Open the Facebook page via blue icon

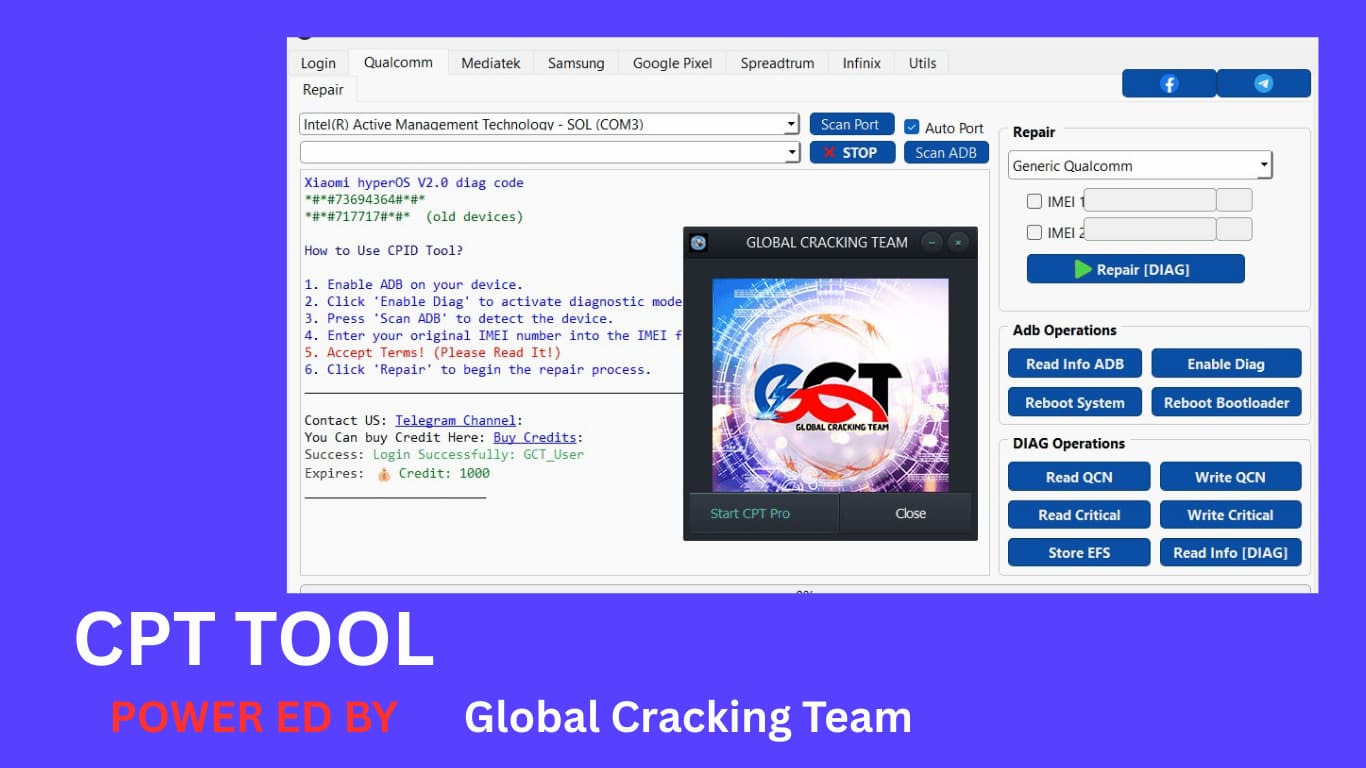(x=1168, y=83)
